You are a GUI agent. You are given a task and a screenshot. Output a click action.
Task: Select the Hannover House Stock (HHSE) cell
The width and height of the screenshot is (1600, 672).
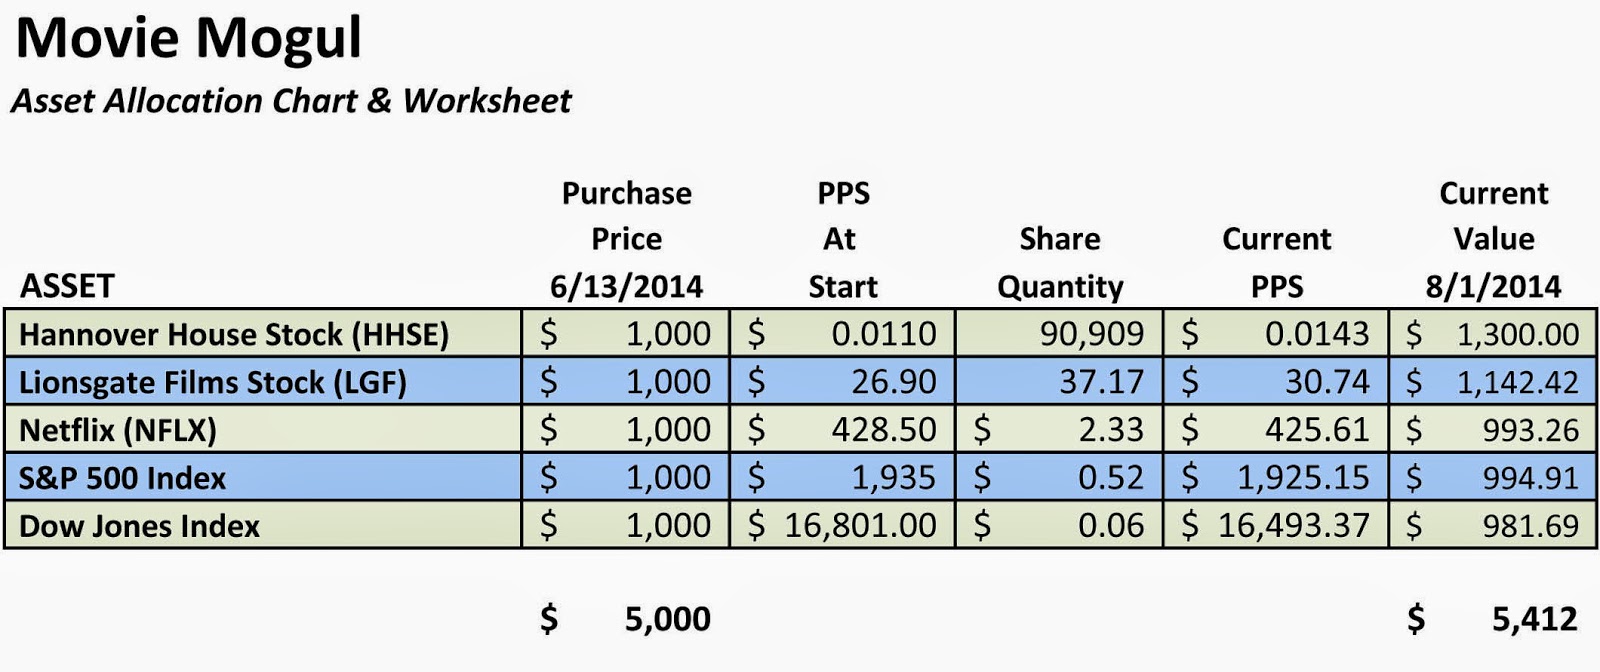tap(263, 333)
